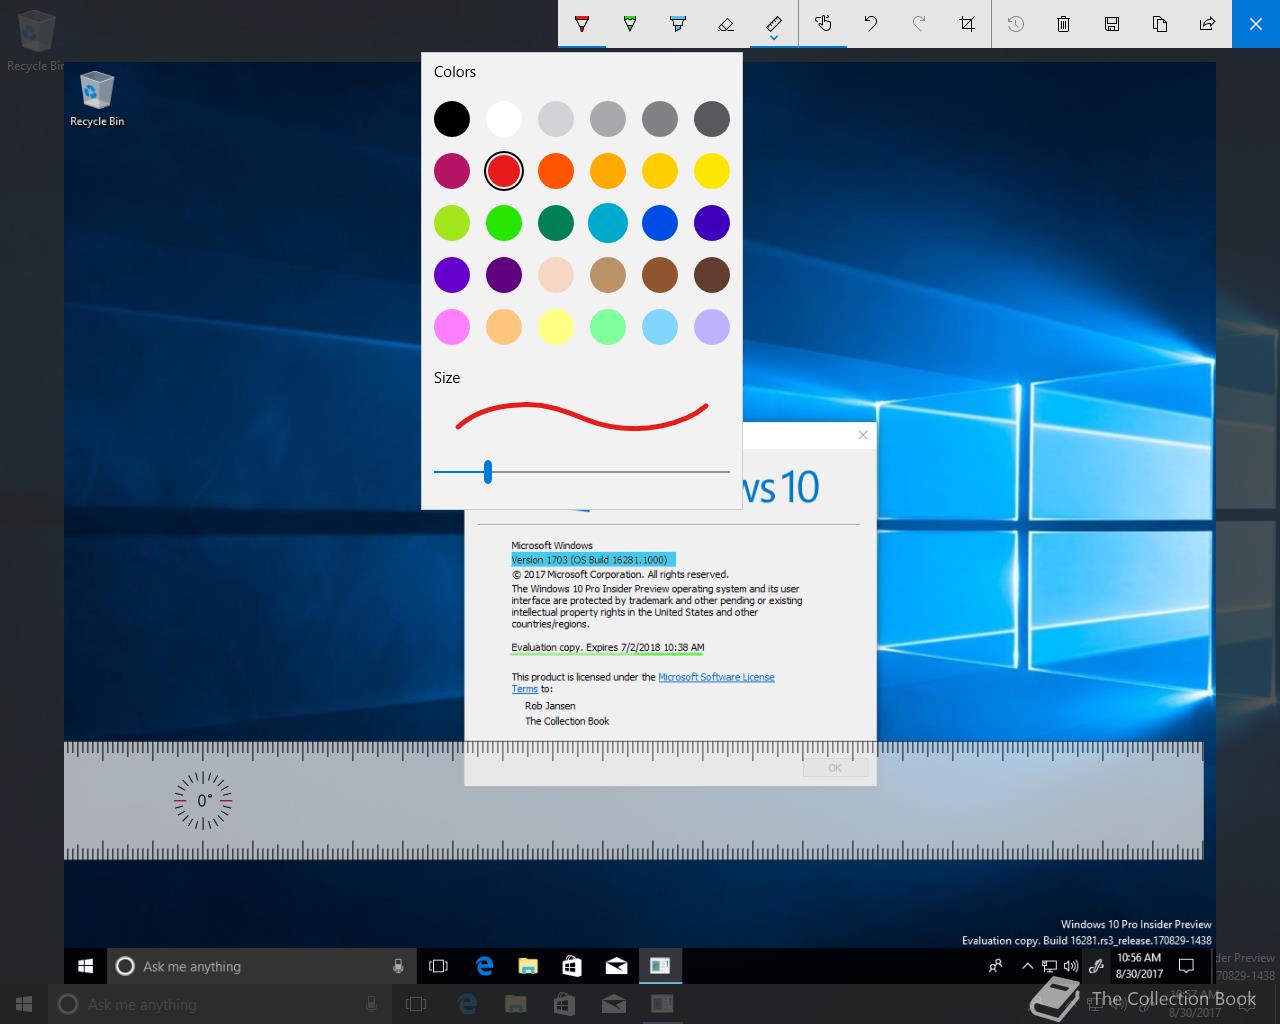Click the network icon in tray

[x=1049, y=966]
